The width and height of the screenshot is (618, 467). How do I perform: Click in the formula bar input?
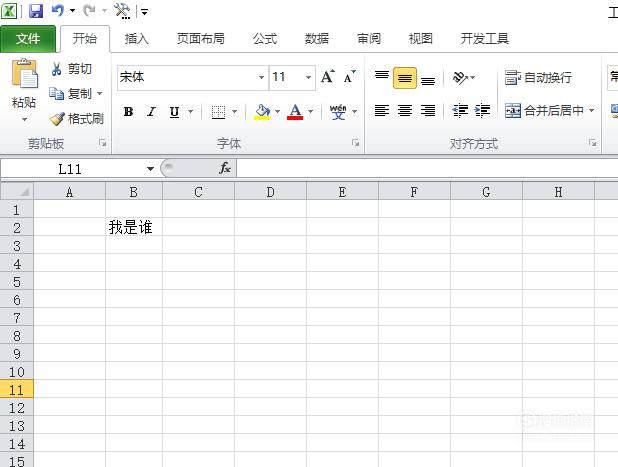[x=427, y=169]
